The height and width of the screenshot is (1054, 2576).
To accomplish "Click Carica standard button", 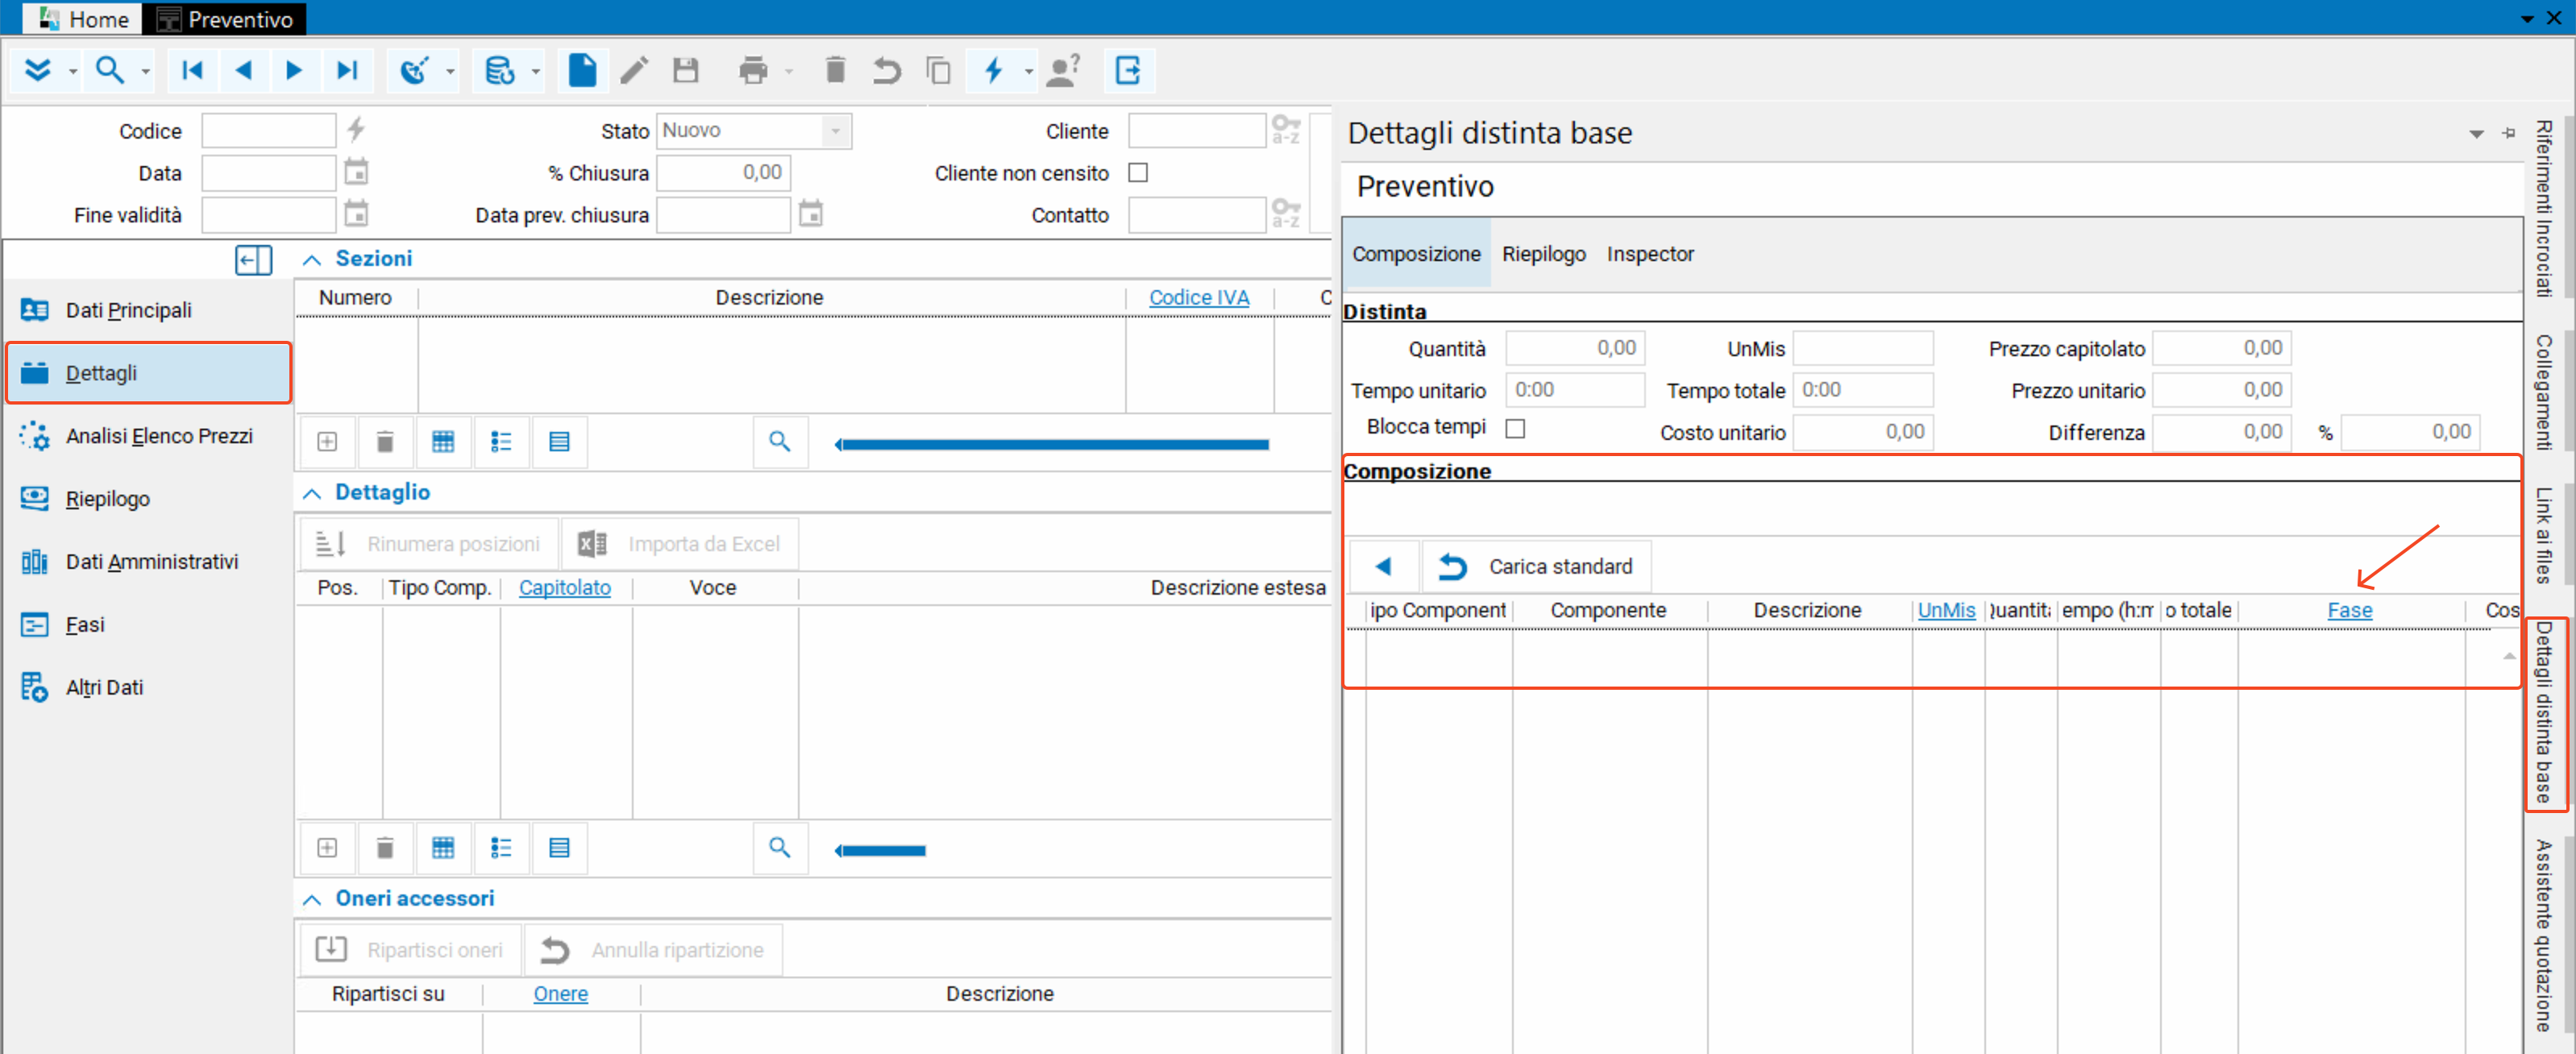I will click(1536, 566).
